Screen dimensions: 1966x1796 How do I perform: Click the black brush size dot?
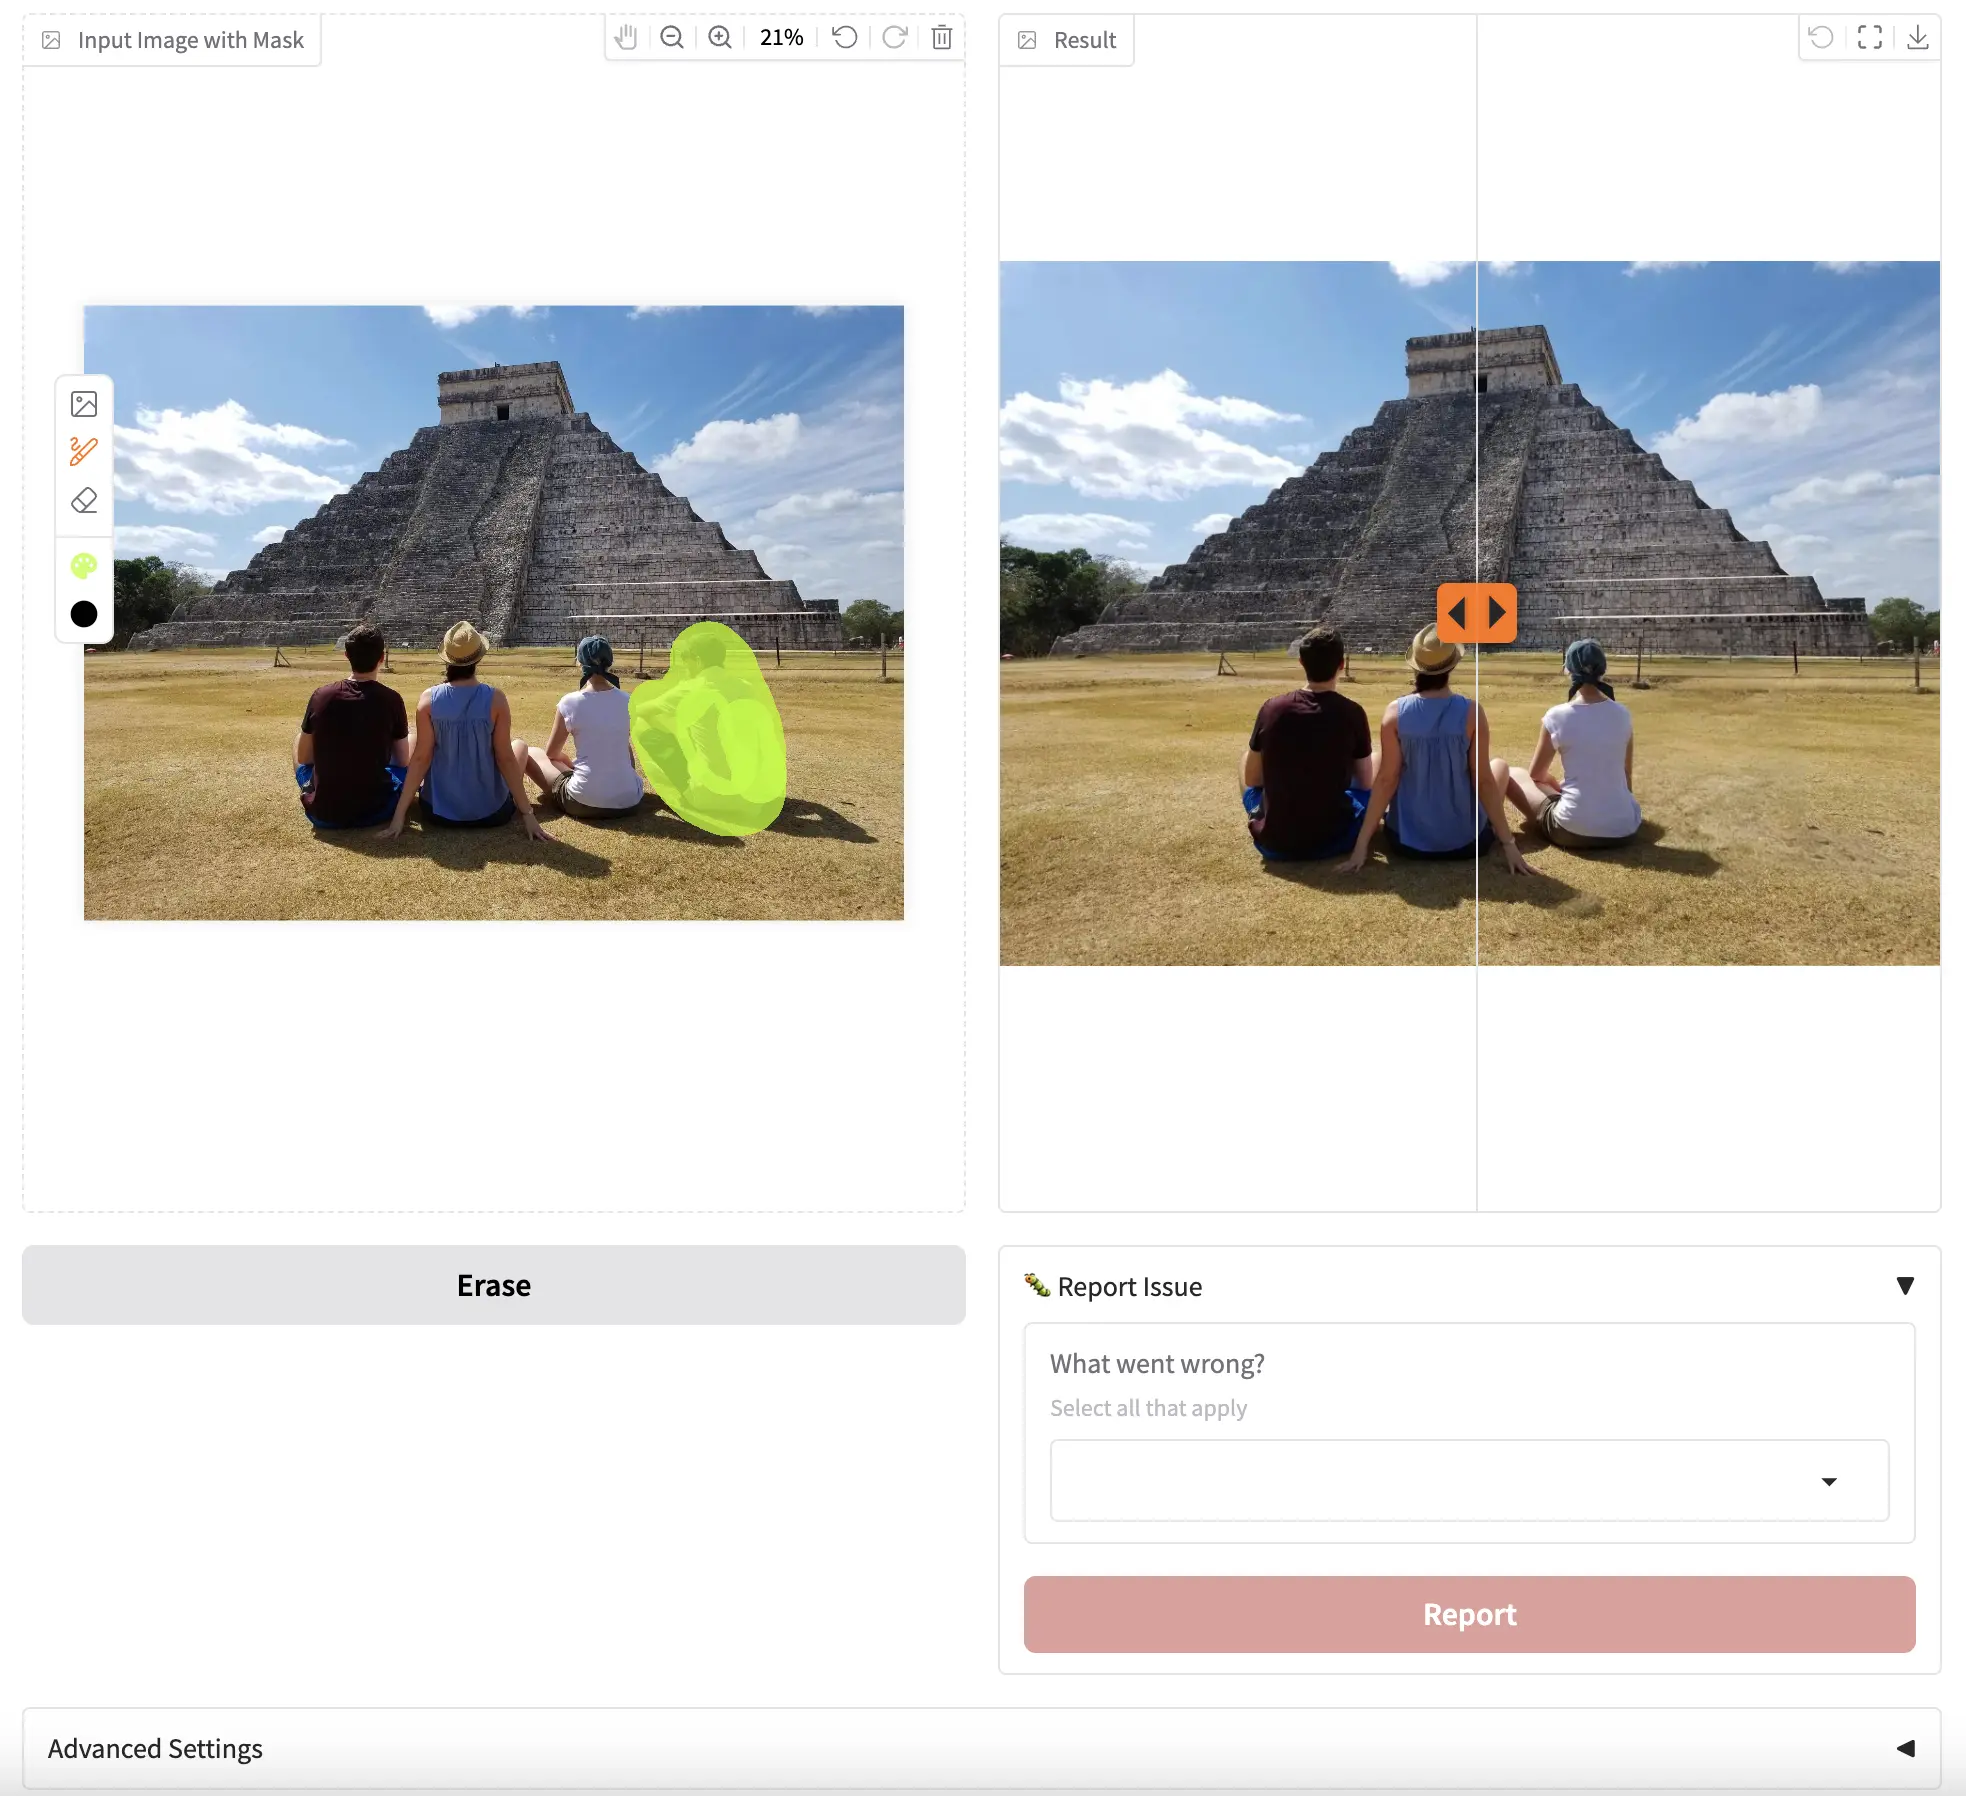(84, 614)
